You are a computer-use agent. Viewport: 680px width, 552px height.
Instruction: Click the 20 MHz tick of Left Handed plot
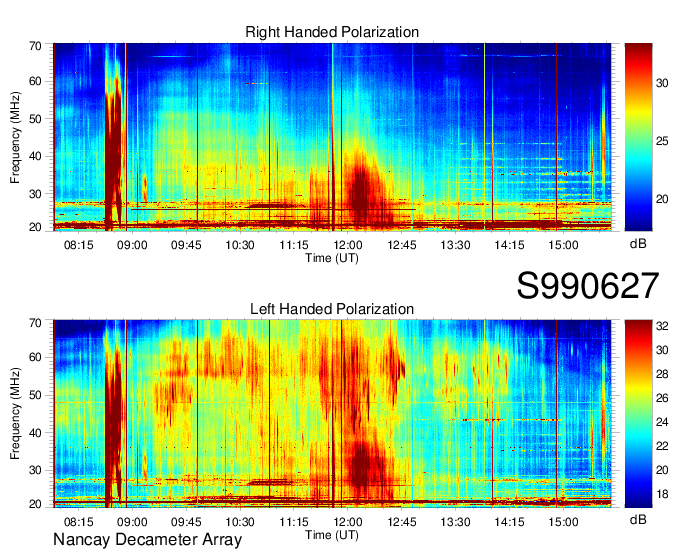click(x=36, y=504)
